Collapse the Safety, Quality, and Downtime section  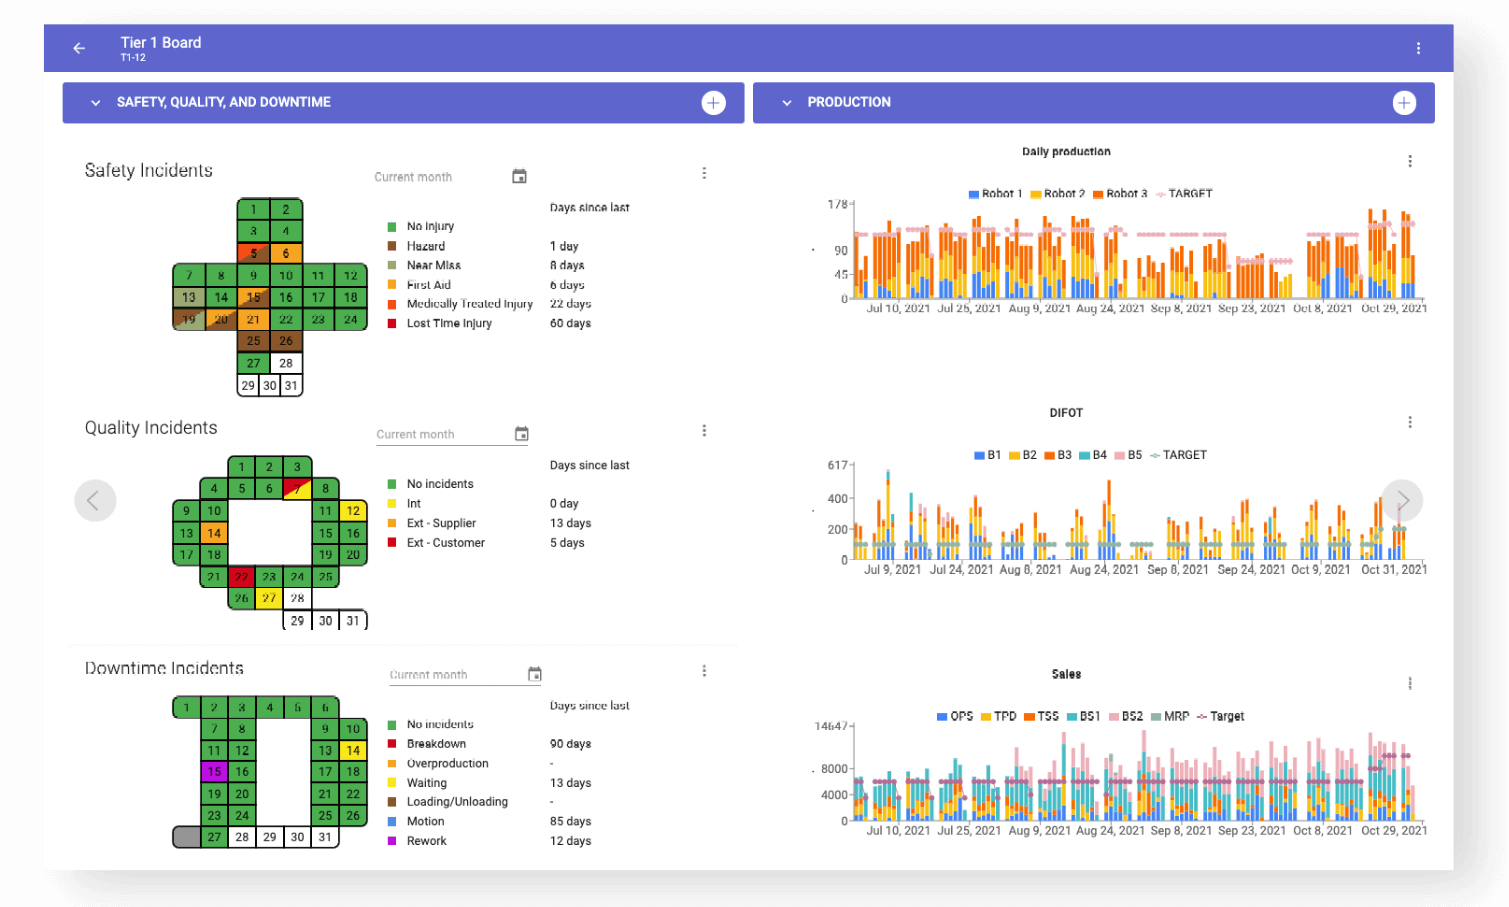[95, 102]
